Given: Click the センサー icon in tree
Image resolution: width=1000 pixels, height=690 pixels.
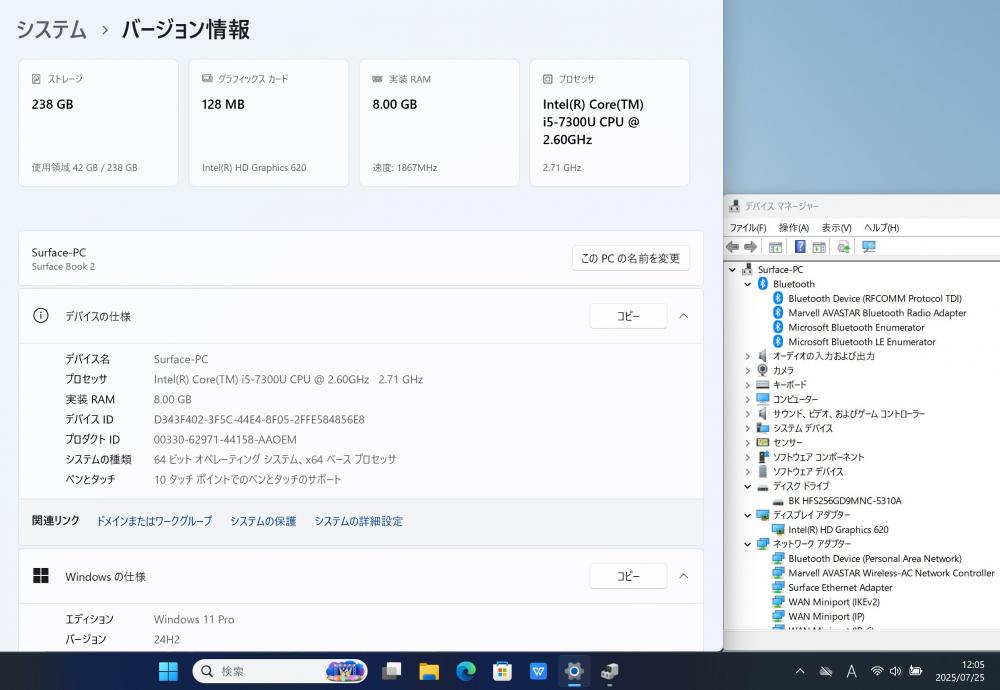Looking at the screenshot, I should click(x=763, y=442).
